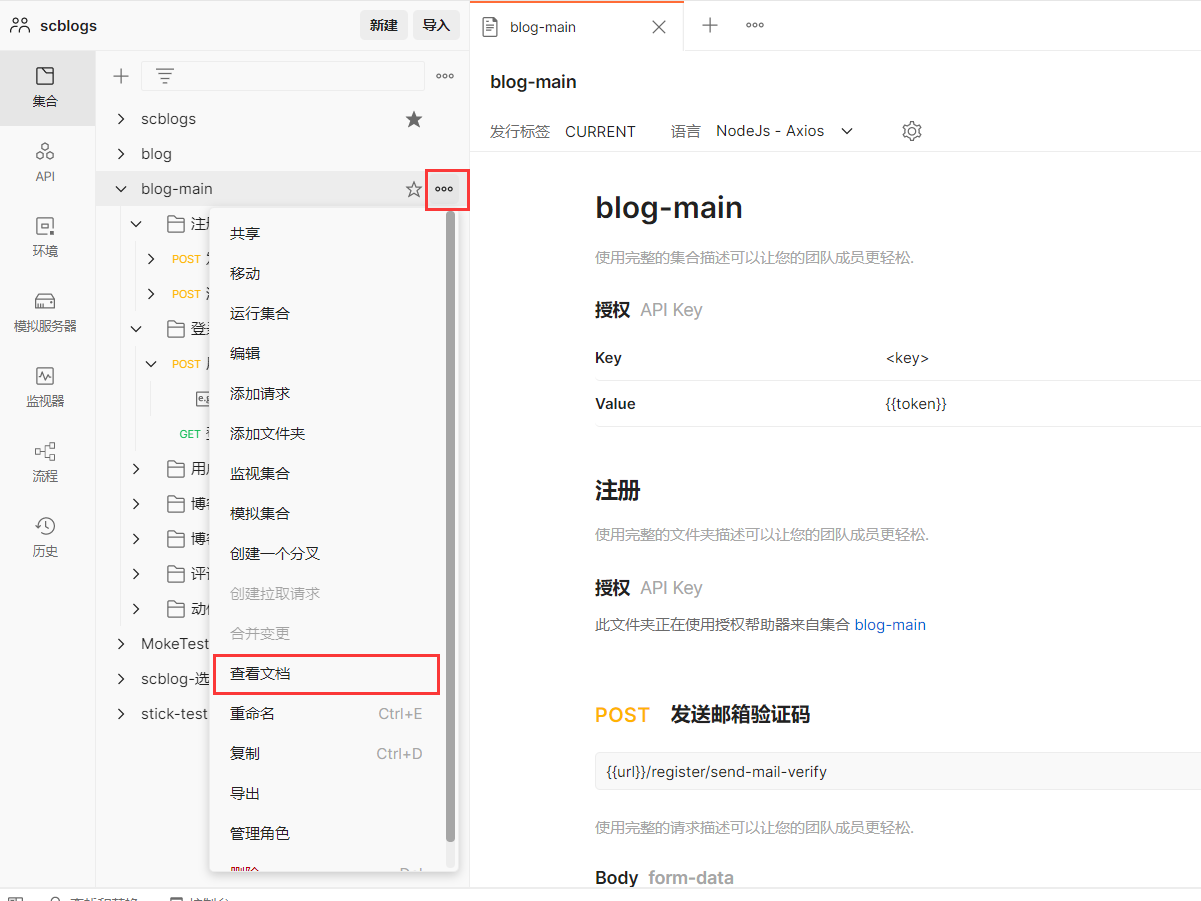The height and width of the screenshot is (901, 1201).
Task: Choose 管理角色 in context menu
Action: tap(328, 834)
